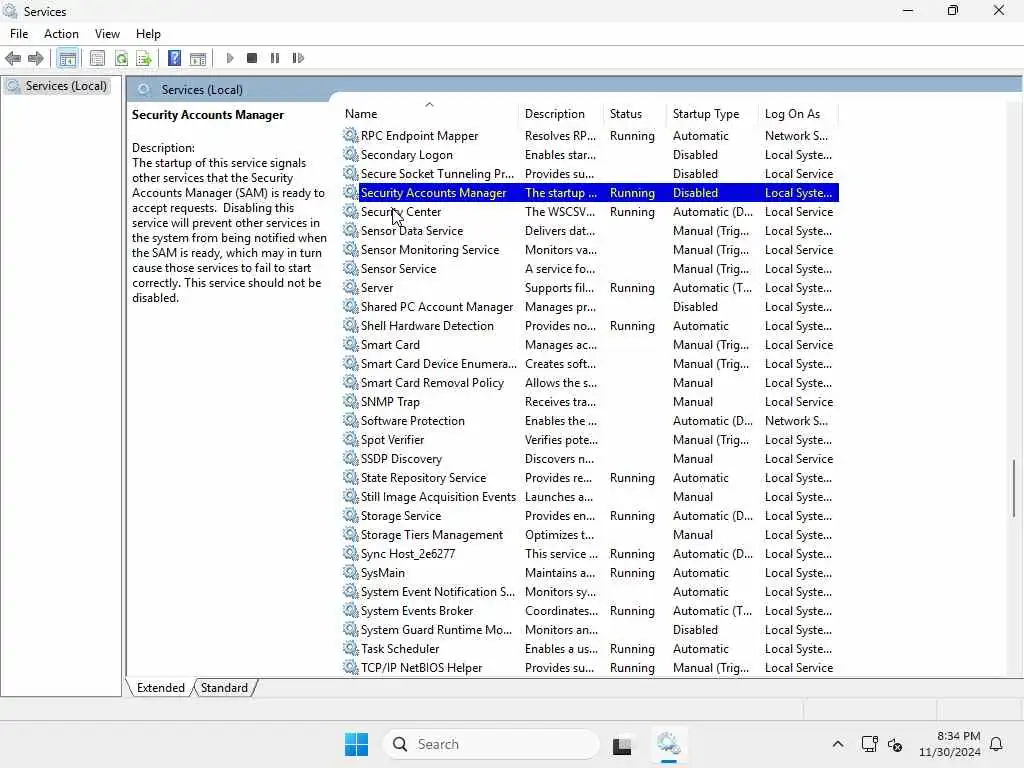This screenshot has width=1024, height=768.
Task: Click gear icon of RPC Endpoint Mapper
Action: 351,135
